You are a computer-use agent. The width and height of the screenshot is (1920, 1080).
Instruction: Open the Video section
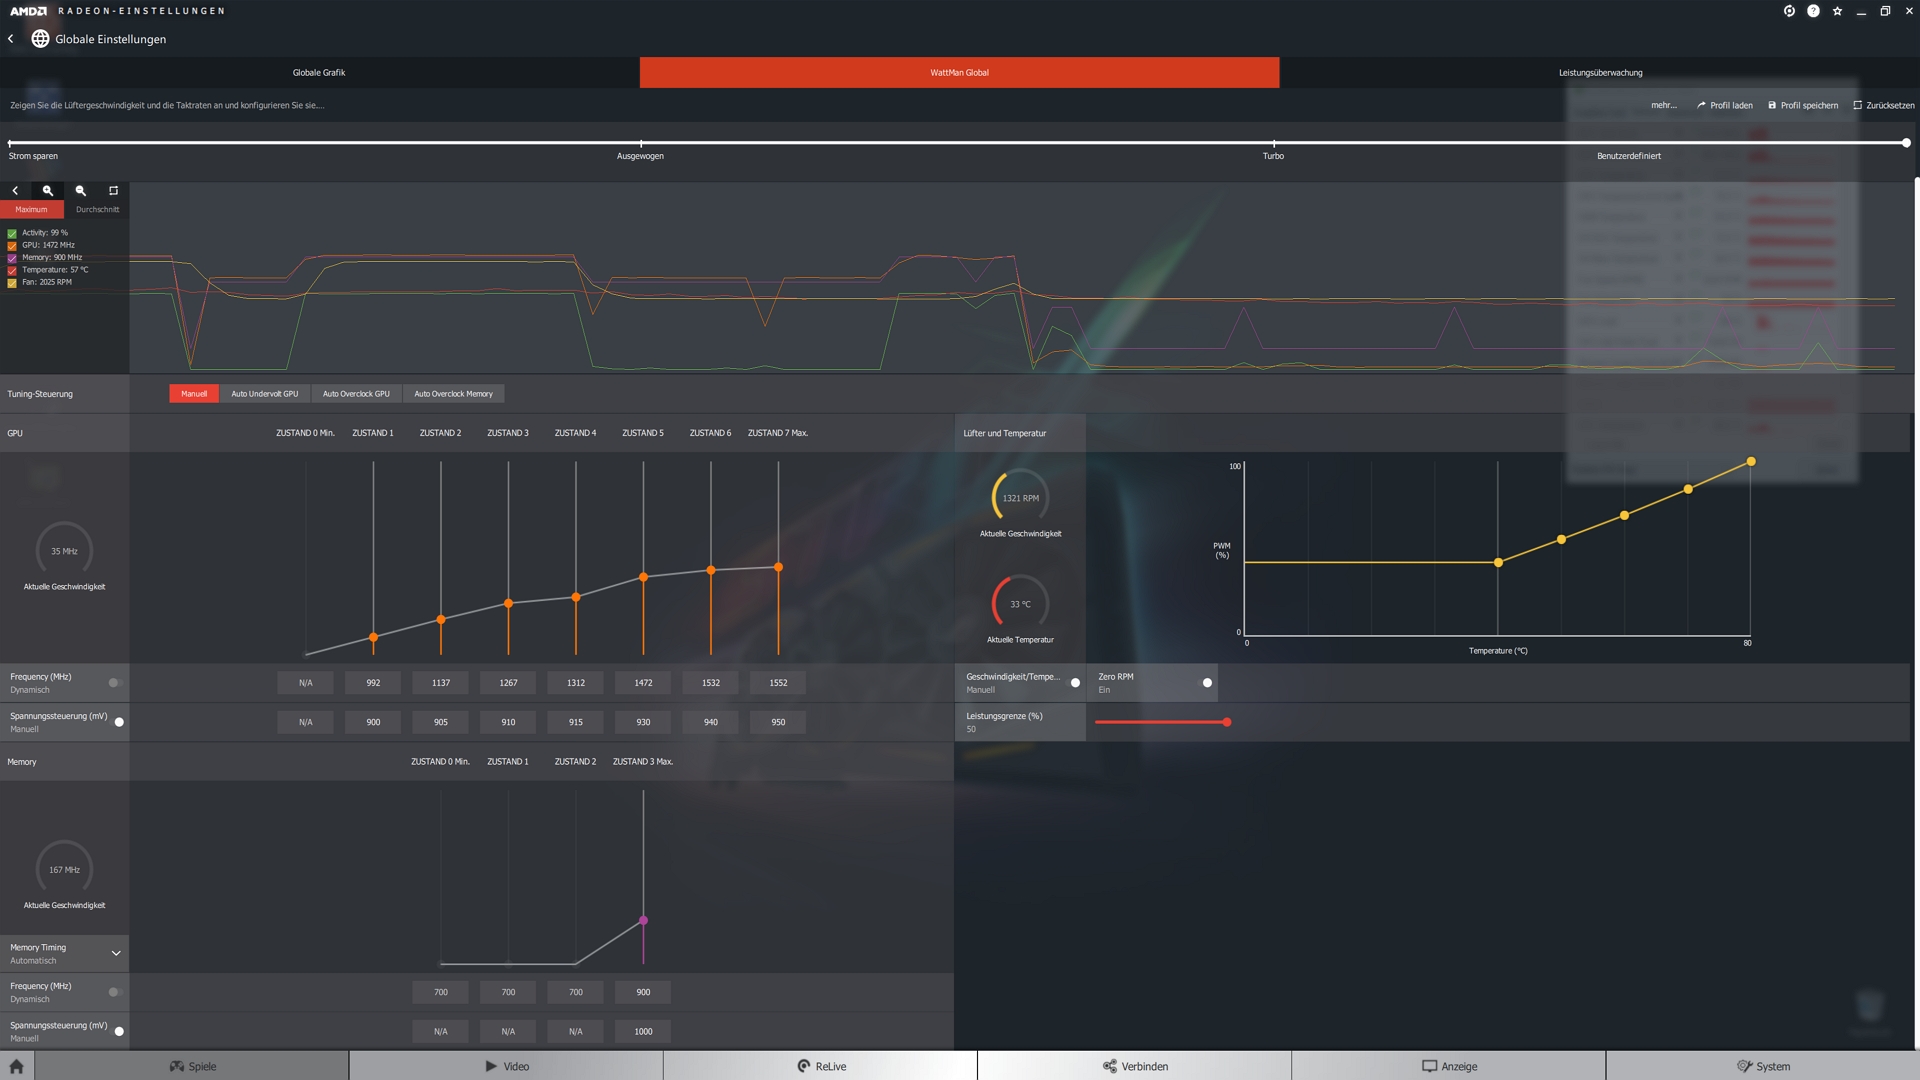pos(506,1066)
